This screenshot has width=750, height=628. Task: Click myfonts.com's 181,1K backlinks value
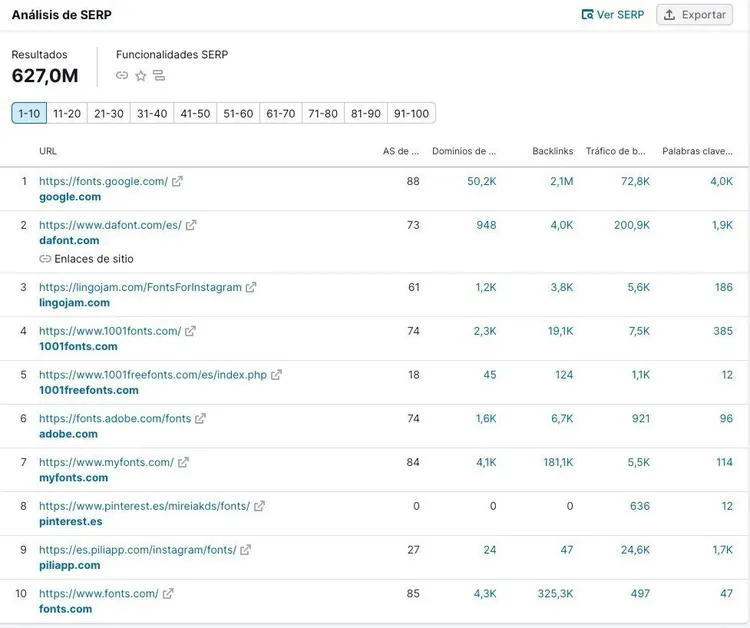558,462
